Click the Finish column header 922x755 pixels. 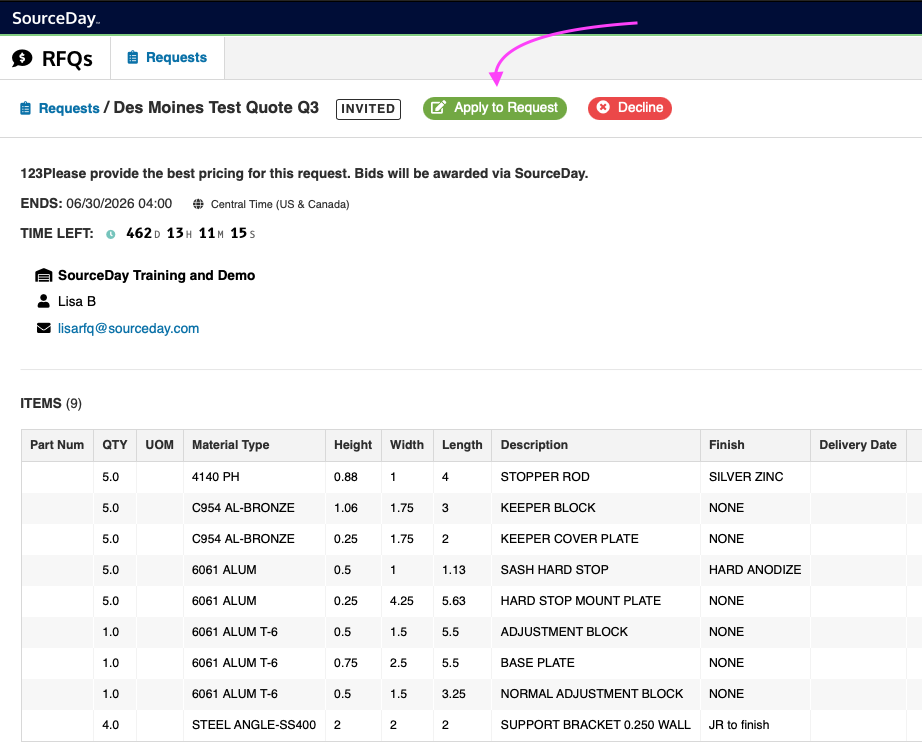(755, 445)
